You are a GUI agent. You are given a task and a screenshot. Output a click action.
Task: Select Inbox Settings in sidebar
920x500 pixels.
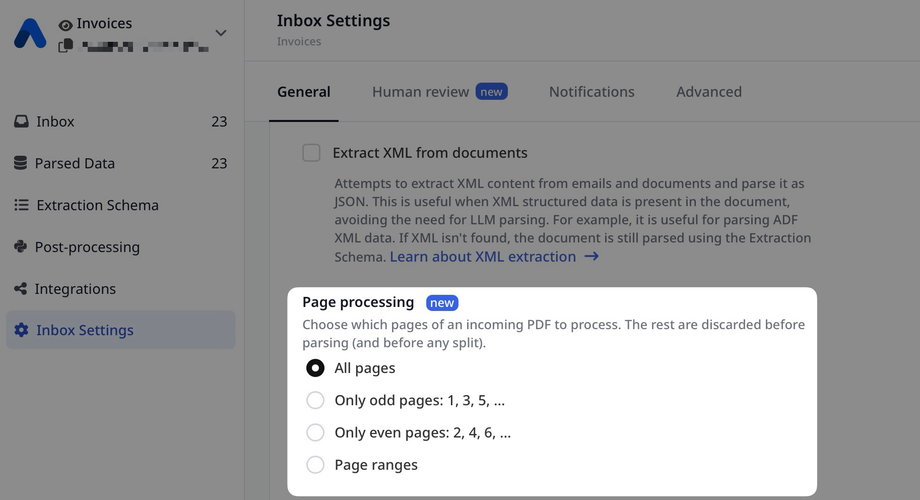pyautogui.click(x=120, y=330)
